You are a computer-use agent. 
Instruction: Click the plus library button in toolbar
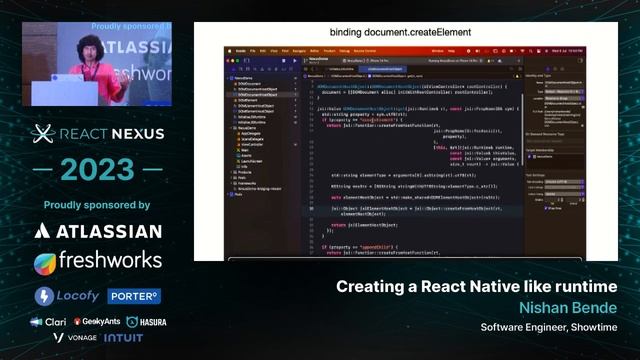(519, 60)
